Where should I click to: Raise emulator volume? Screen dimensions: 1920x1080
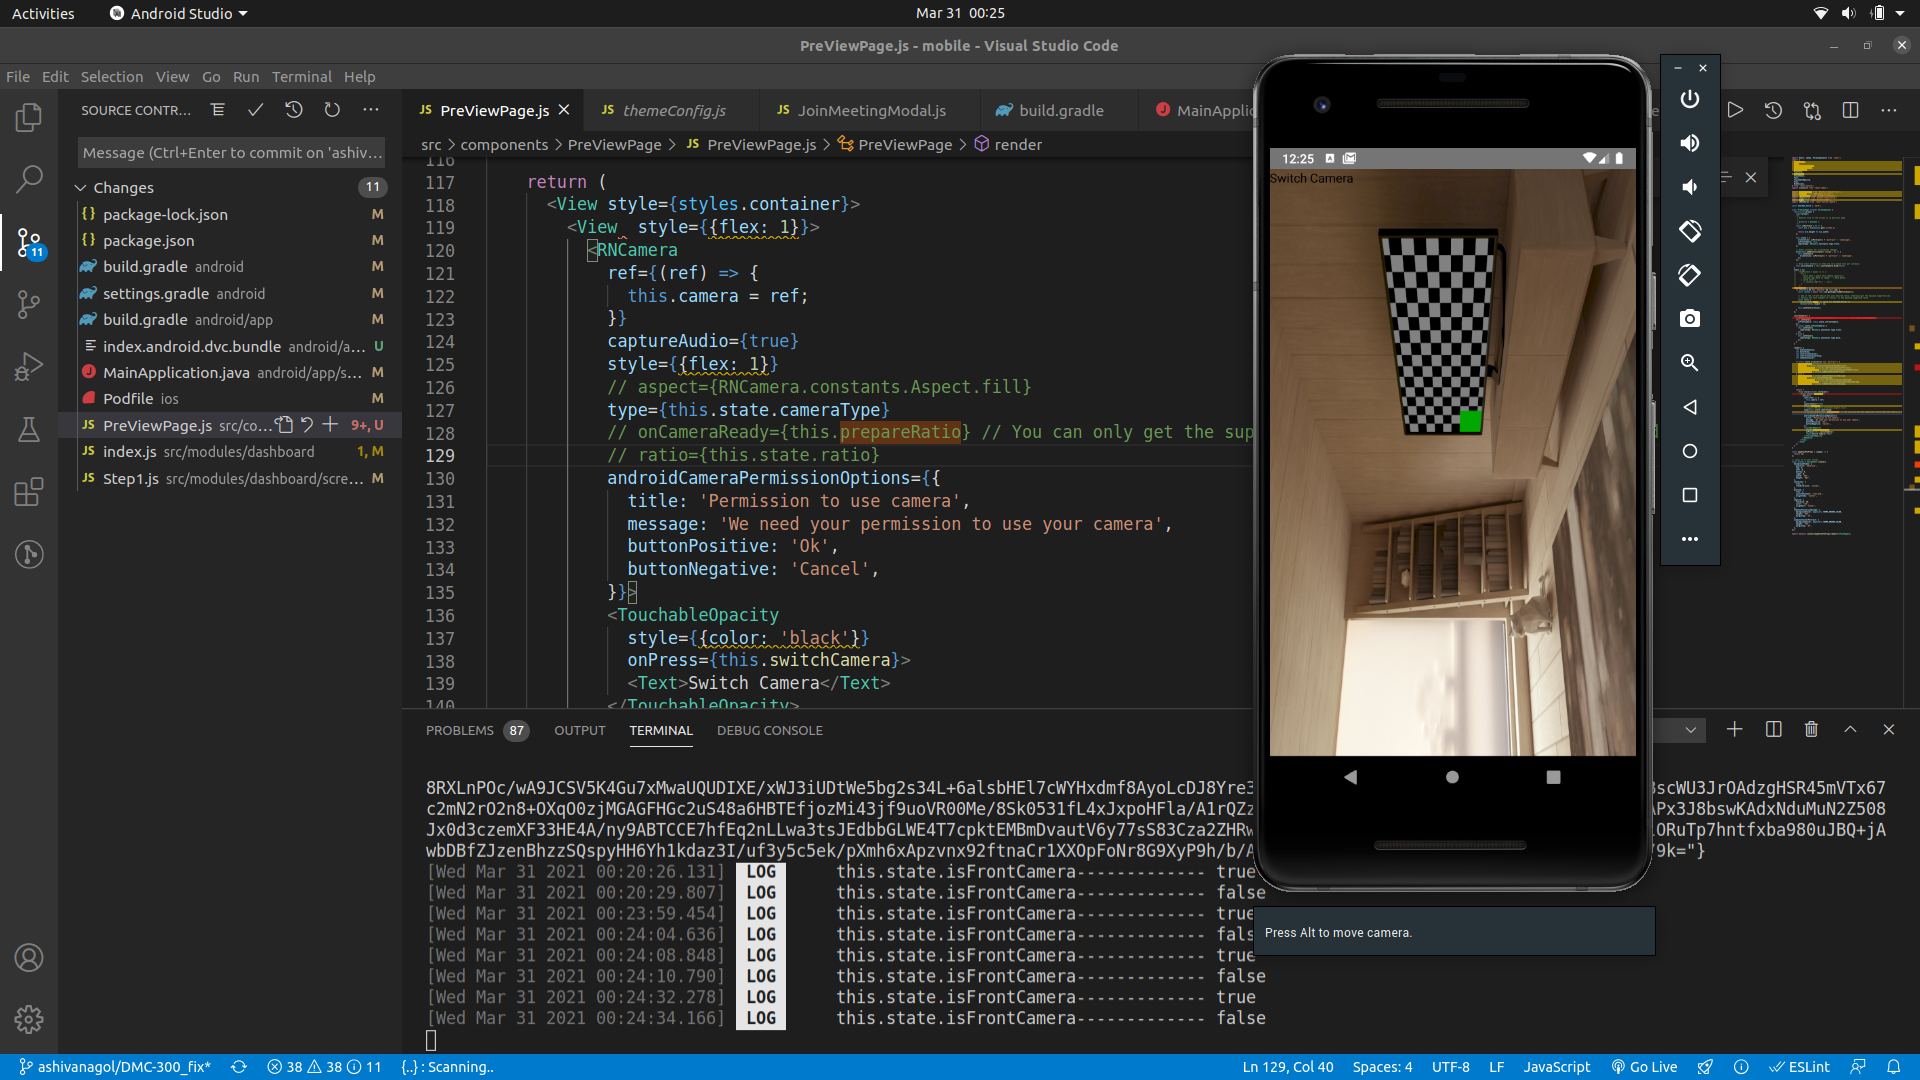(x=1689, y=143)
